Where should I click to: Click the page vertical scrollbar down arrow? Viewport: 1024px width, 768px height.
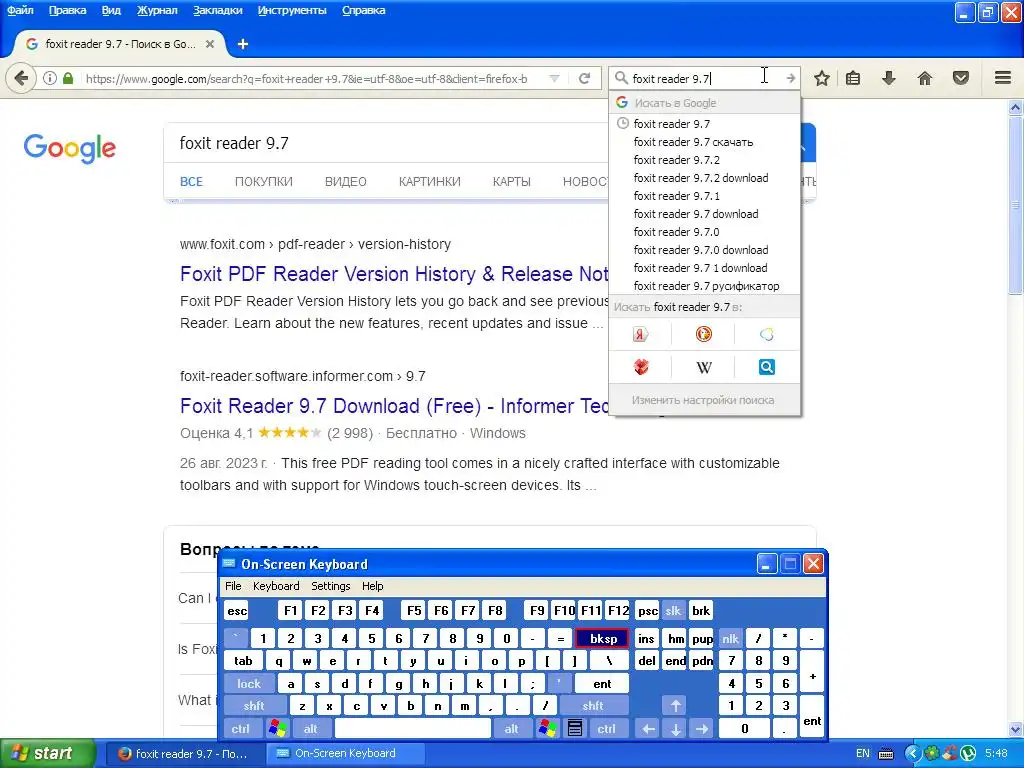[1016, 729]
